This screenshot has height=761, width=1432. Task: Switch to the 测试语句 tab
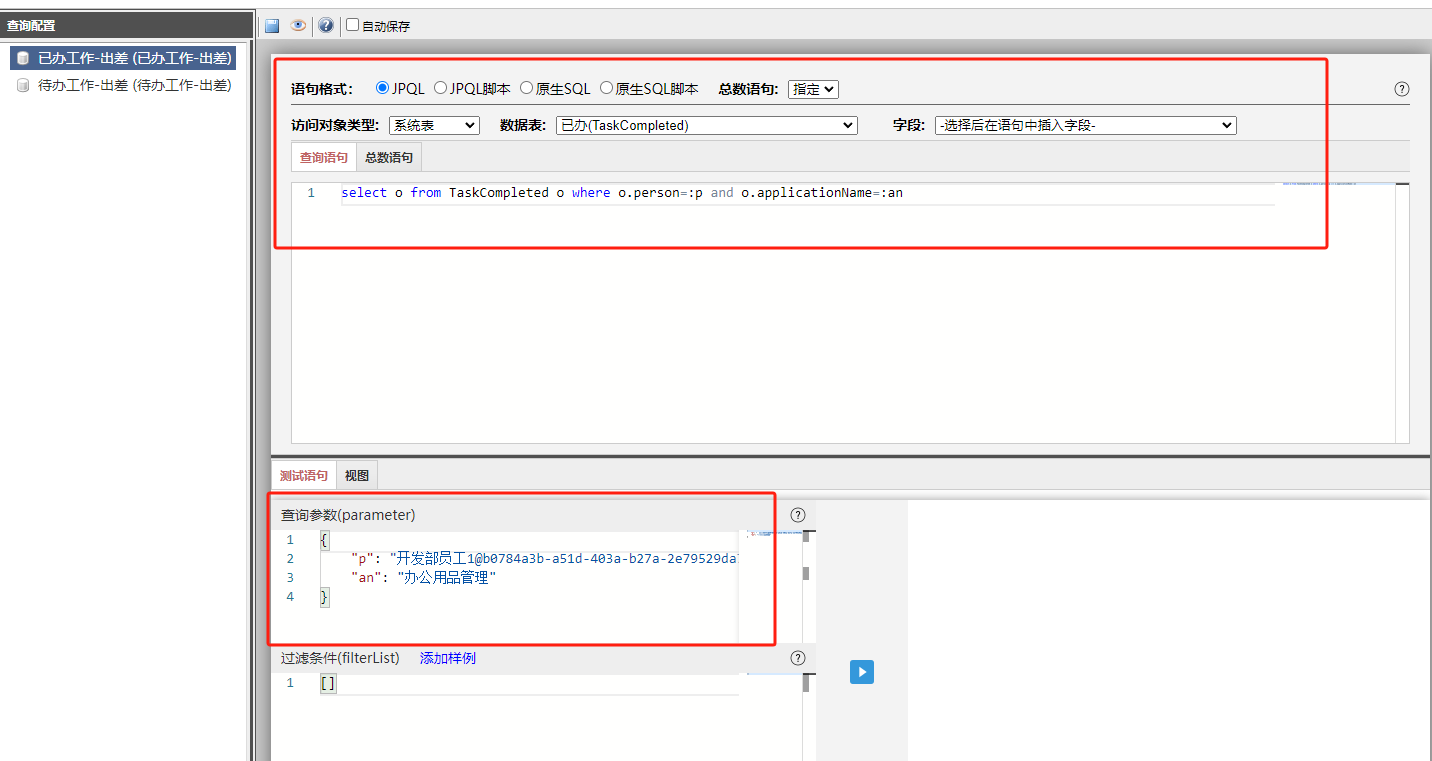(x=303, y=475)
